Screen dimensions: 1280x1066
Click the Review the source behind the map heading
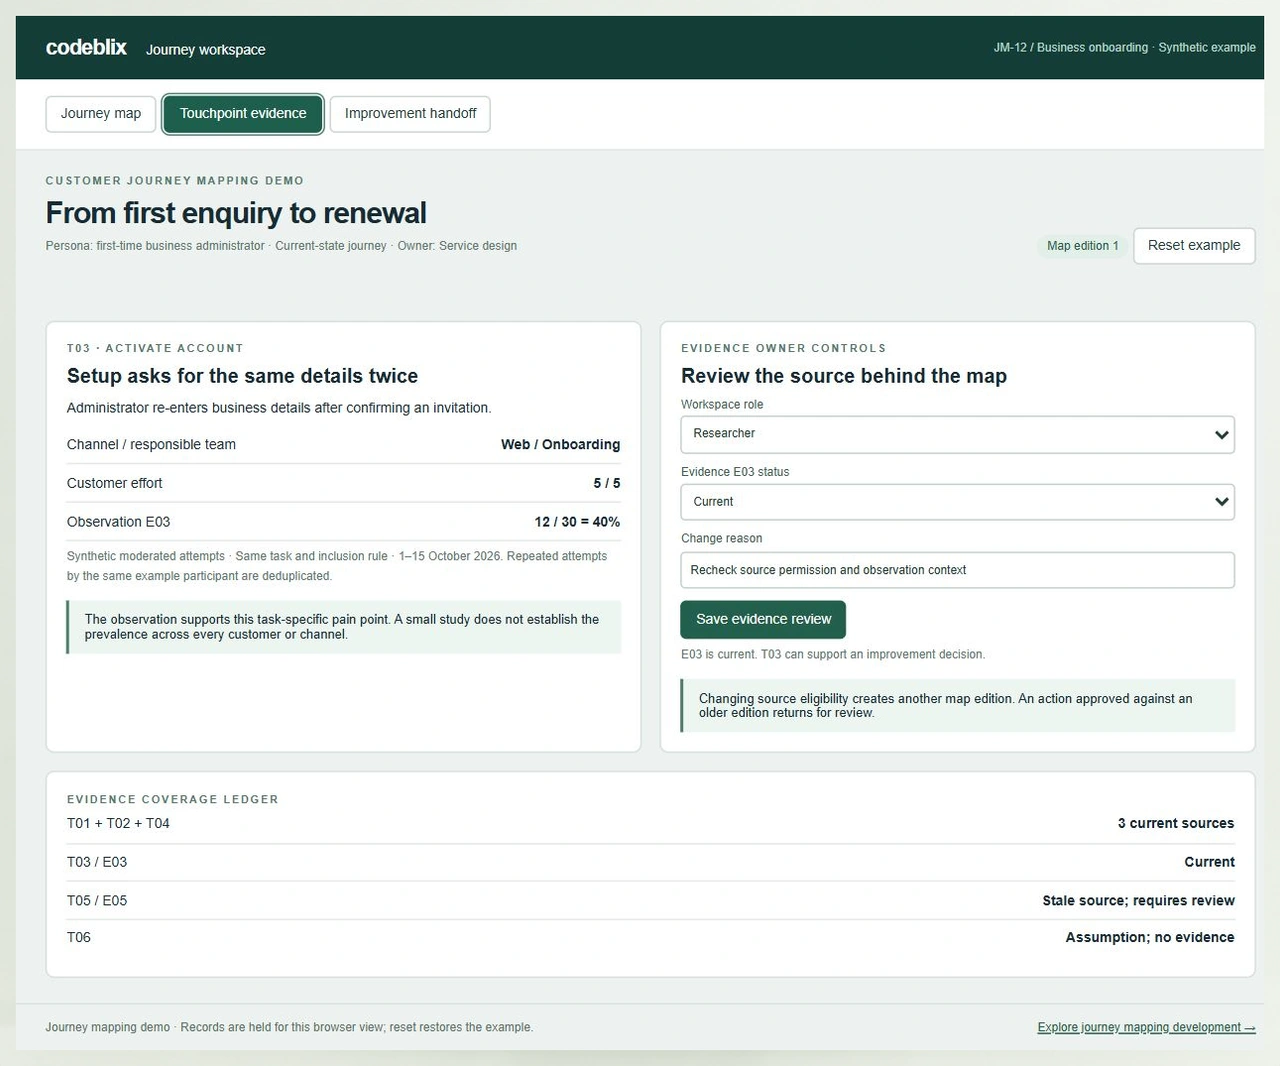click(844, 376)
